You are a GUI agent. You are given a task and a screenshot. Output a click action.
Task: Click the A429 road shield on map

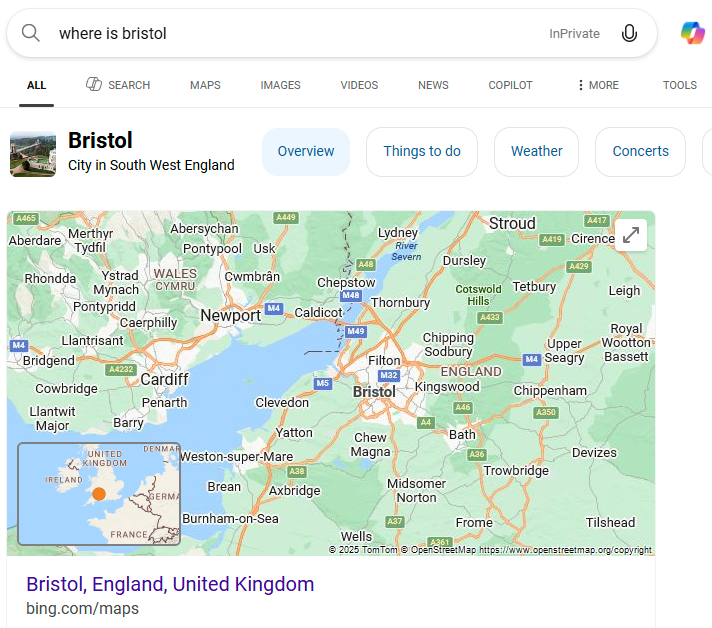pyautogui.click(x=579, y=266)
